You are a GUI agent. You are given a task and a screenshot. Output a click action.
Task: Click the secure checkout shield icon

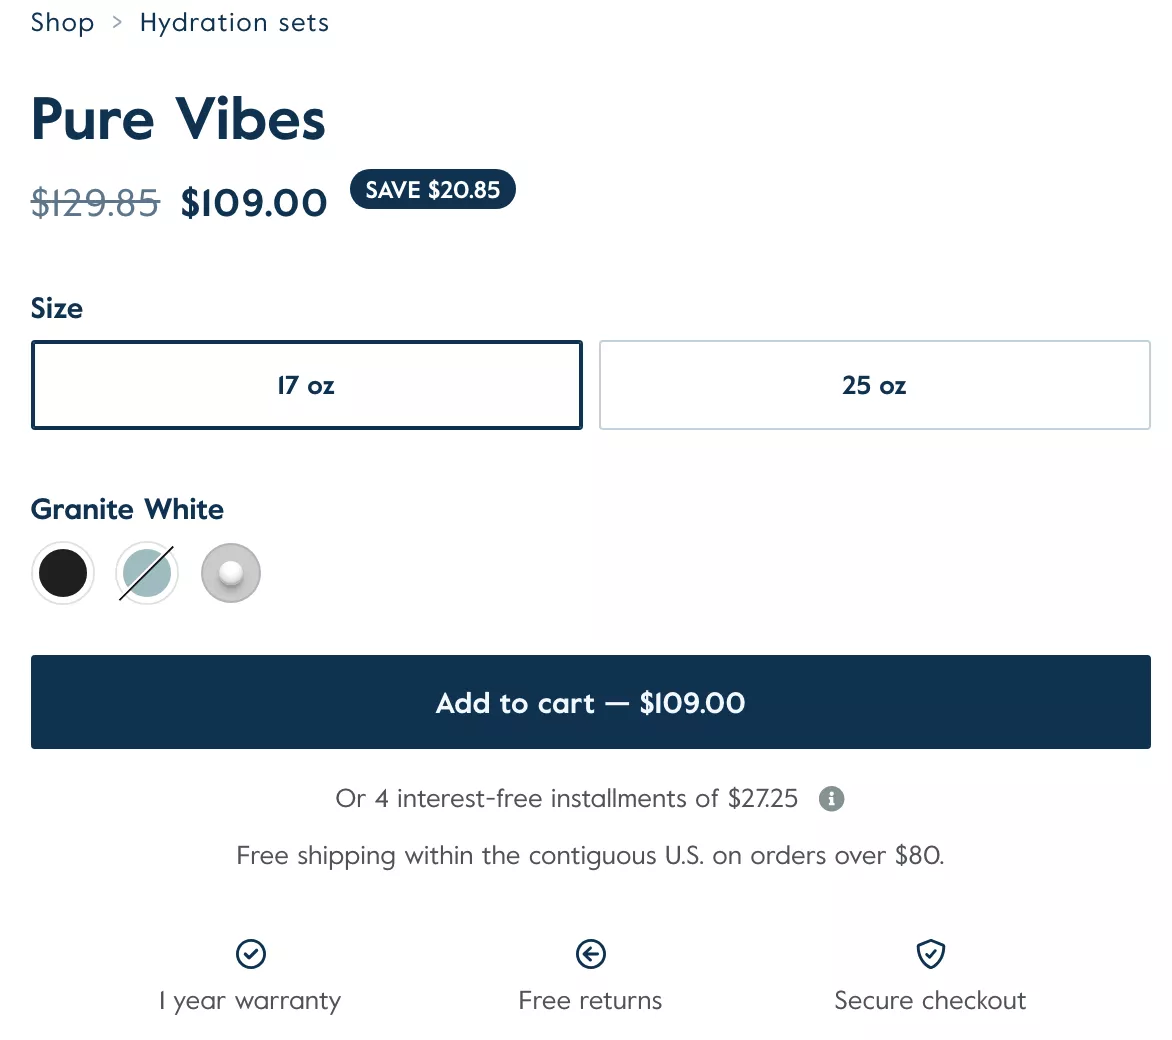click(931, 954)
